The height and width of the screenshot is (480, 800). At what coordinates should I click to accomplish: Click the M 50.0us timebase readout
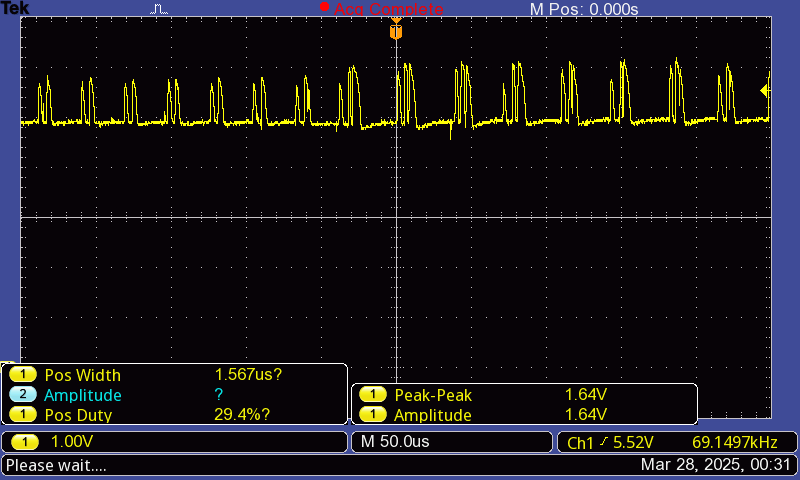[x=395, y=441]
